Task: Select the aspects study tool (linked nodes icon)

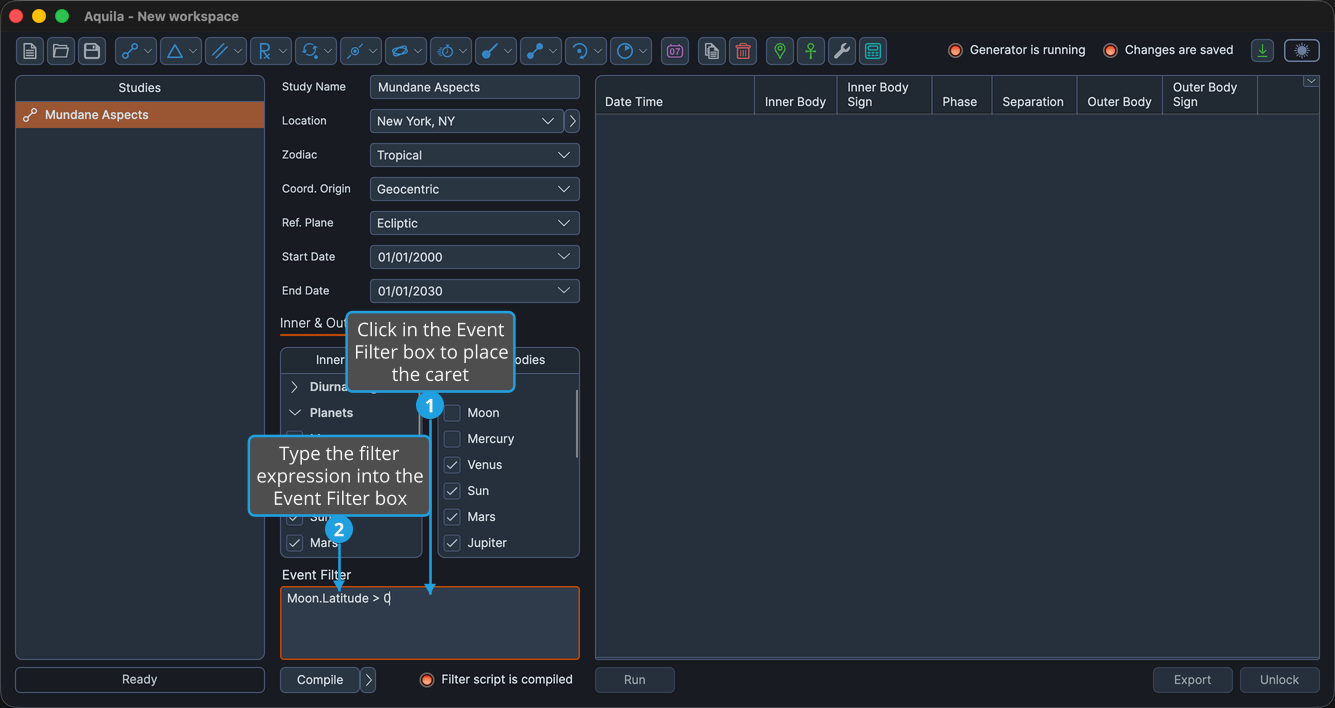Action: point(136,51)
